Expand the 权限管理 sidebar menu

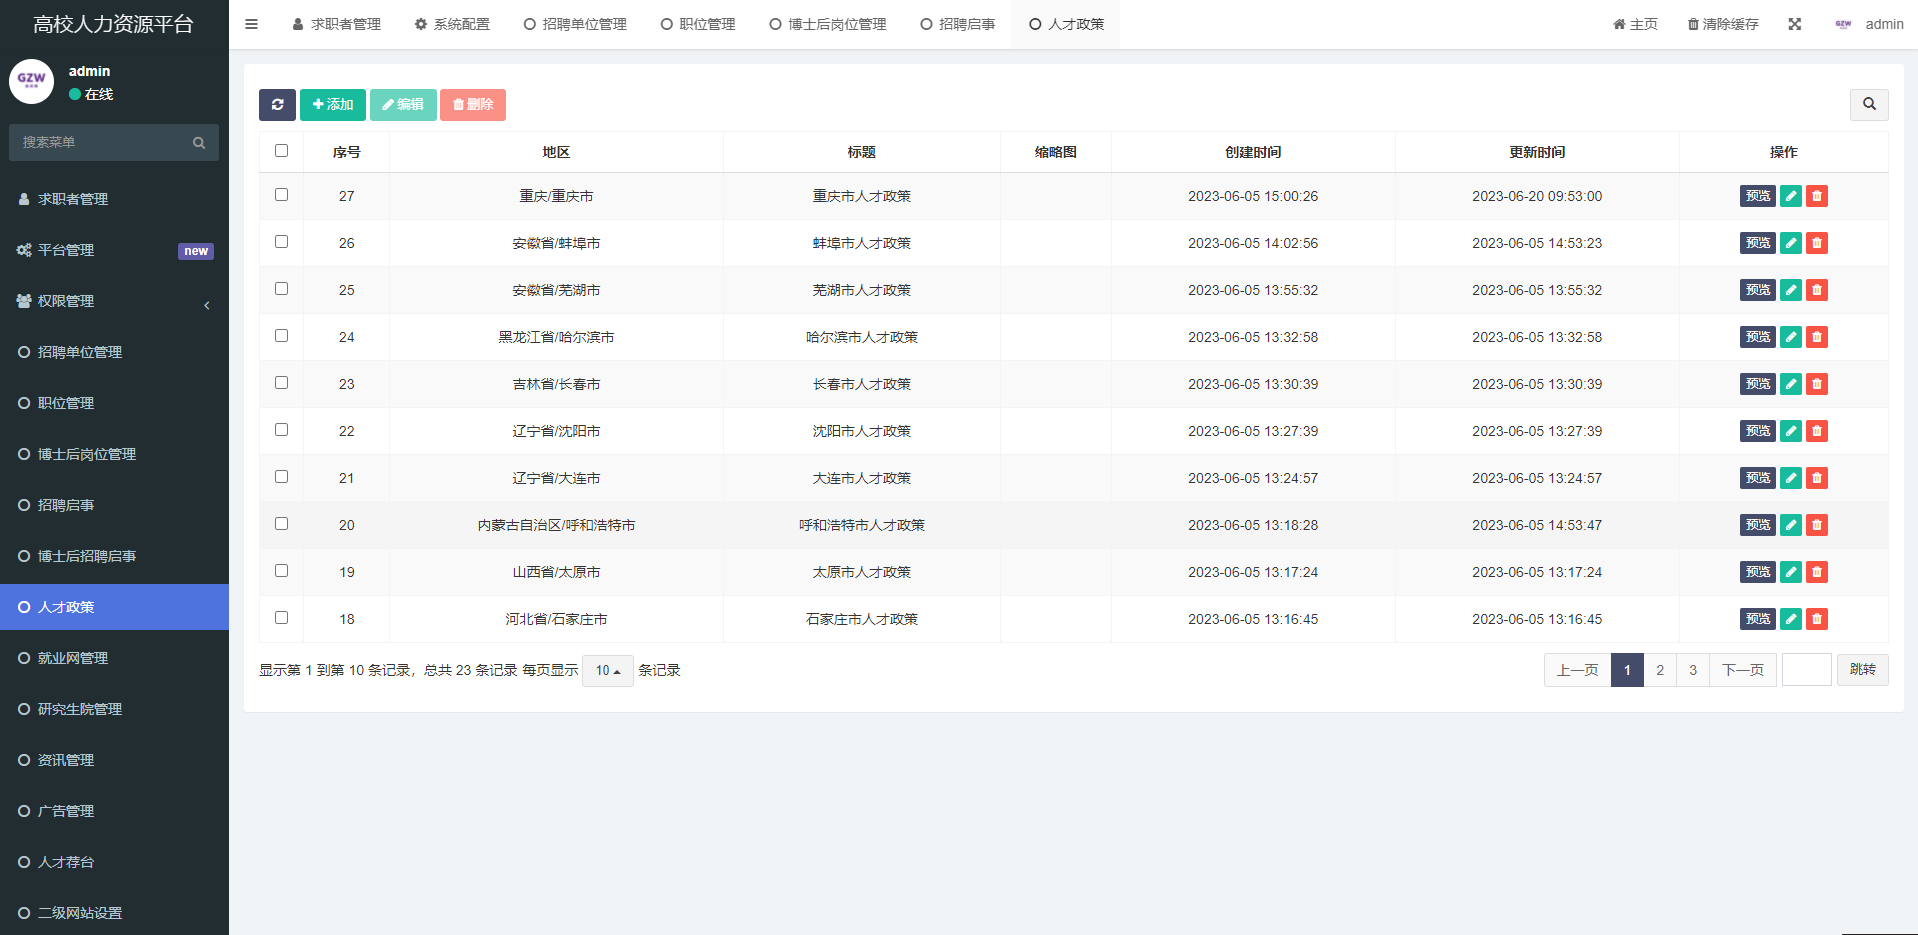click(x=114, y=301)
